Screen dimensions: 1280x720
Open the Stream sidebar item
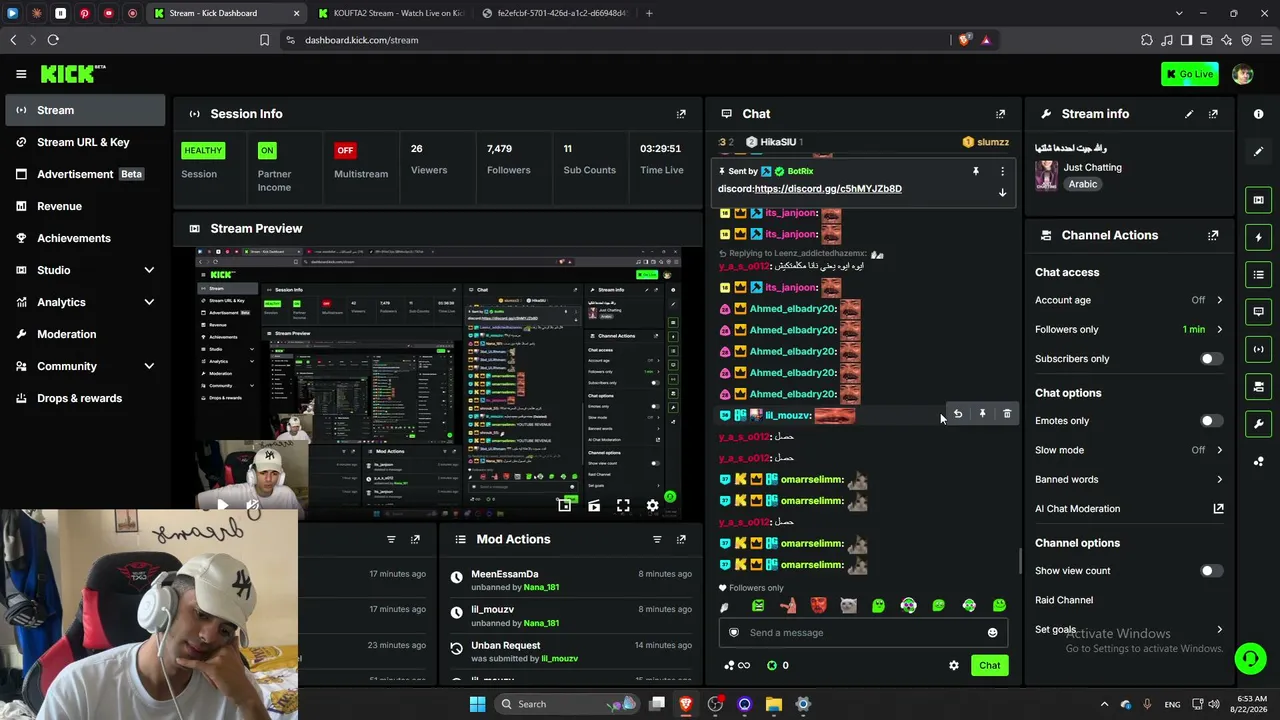pyautogui.click(x=85, y=110)
